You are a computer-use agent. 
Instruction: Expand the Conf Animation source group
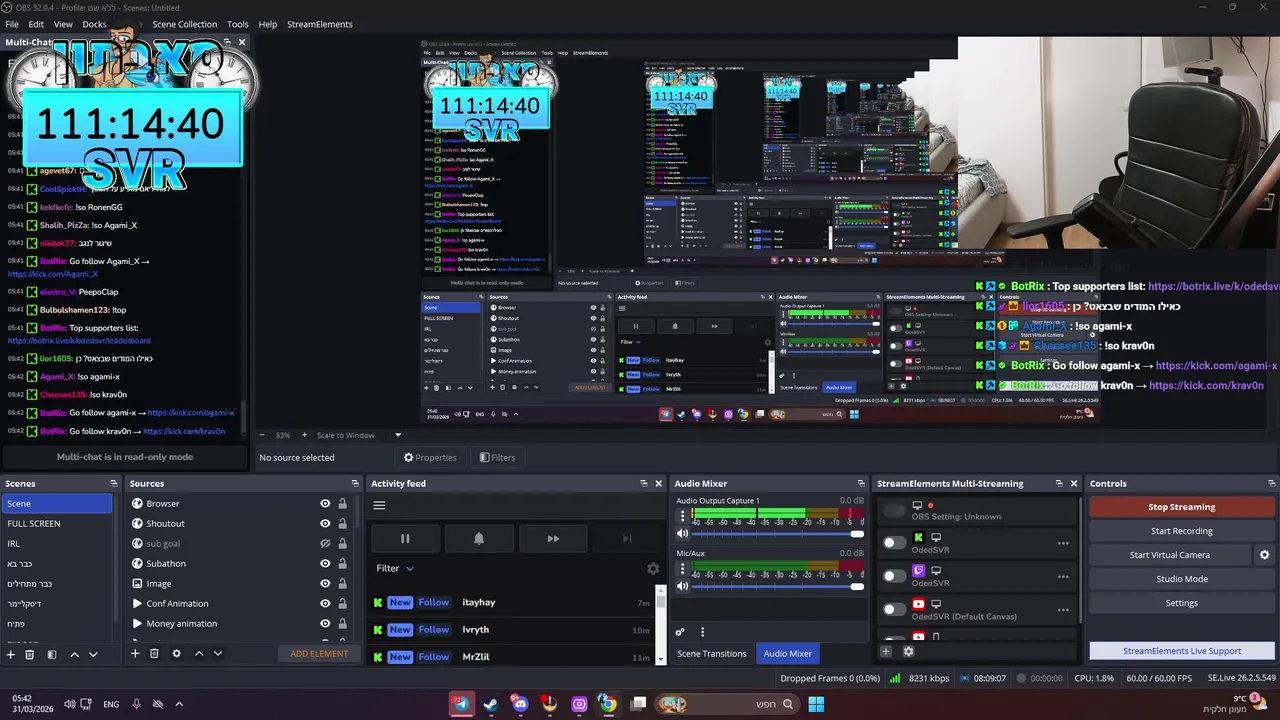point(137,604)
